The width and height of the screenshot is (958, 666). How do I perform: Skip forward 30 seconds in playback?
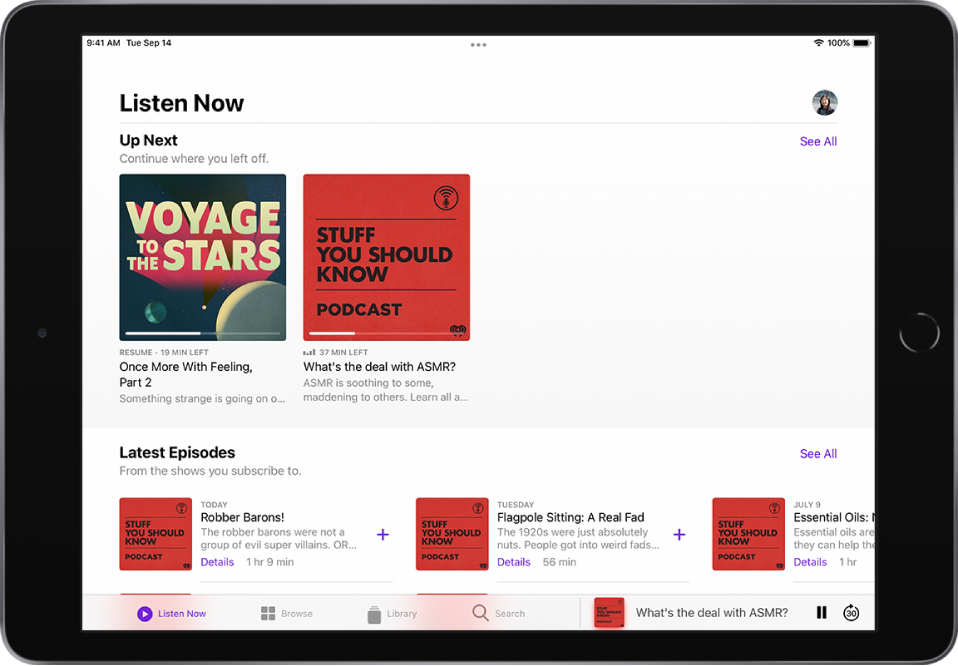tap(851, 612)
